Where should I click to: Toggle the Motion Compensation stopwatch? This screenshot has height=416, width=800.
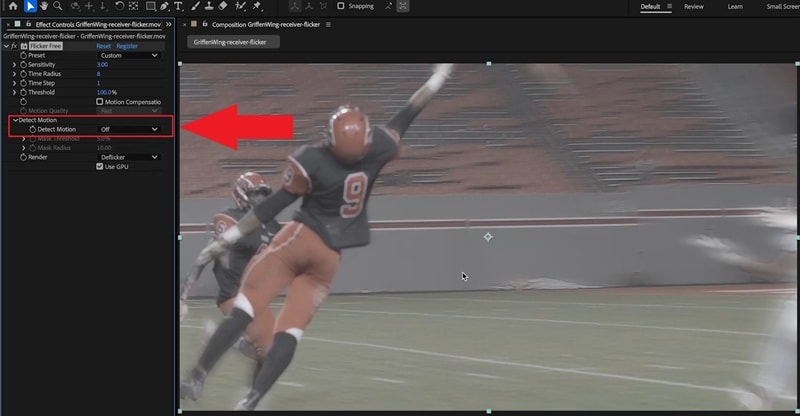pos(23,102)
